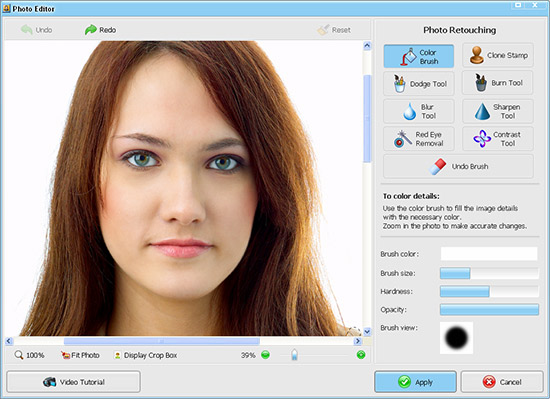Cancel the photo edits

502,382
